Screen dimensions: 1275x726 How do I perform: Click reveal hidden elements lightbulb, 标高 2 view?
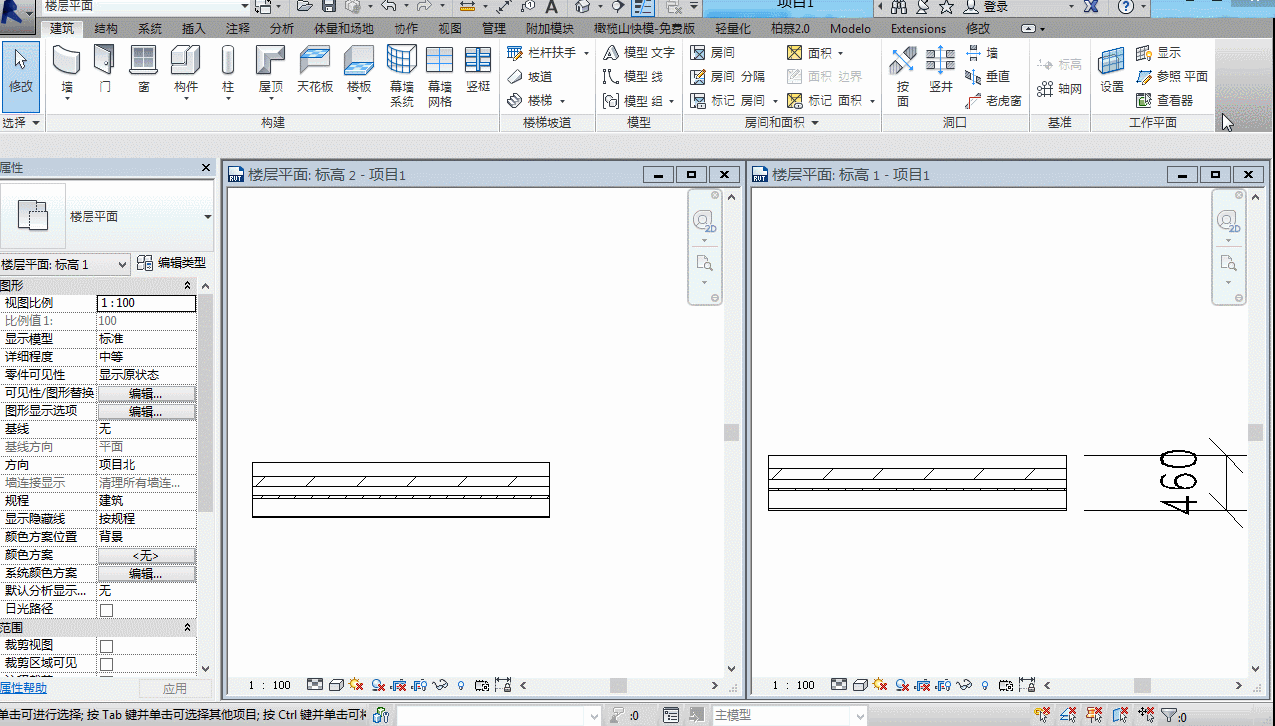pos(461,685)
